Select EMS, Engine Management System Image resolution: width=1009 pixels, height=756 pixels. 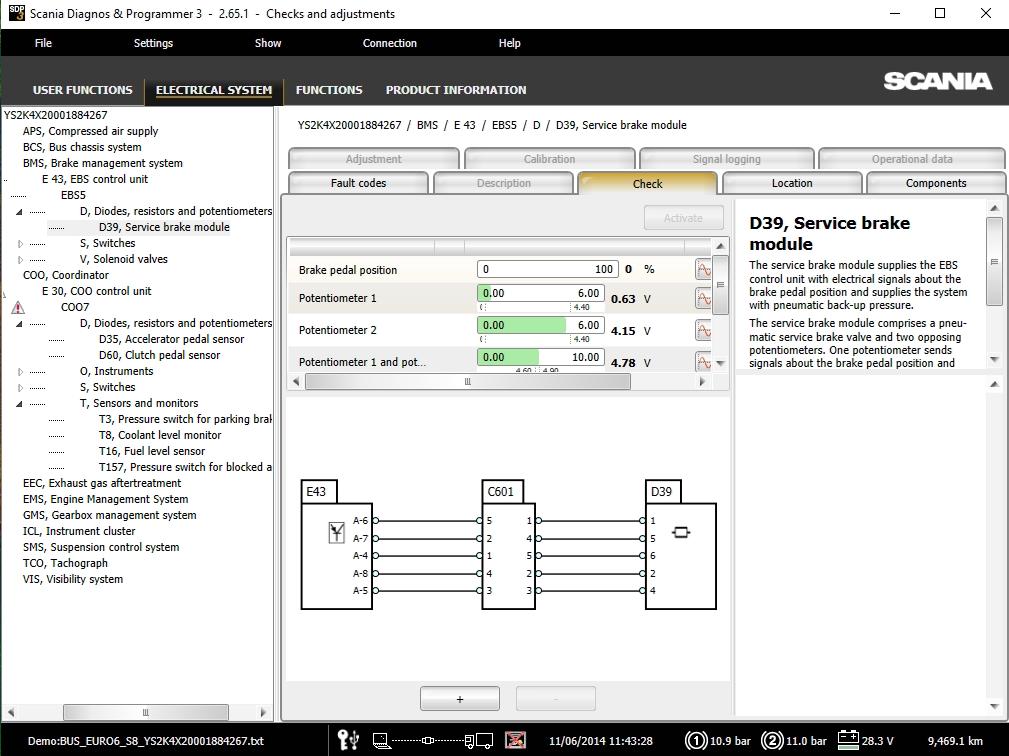point(106,499)
